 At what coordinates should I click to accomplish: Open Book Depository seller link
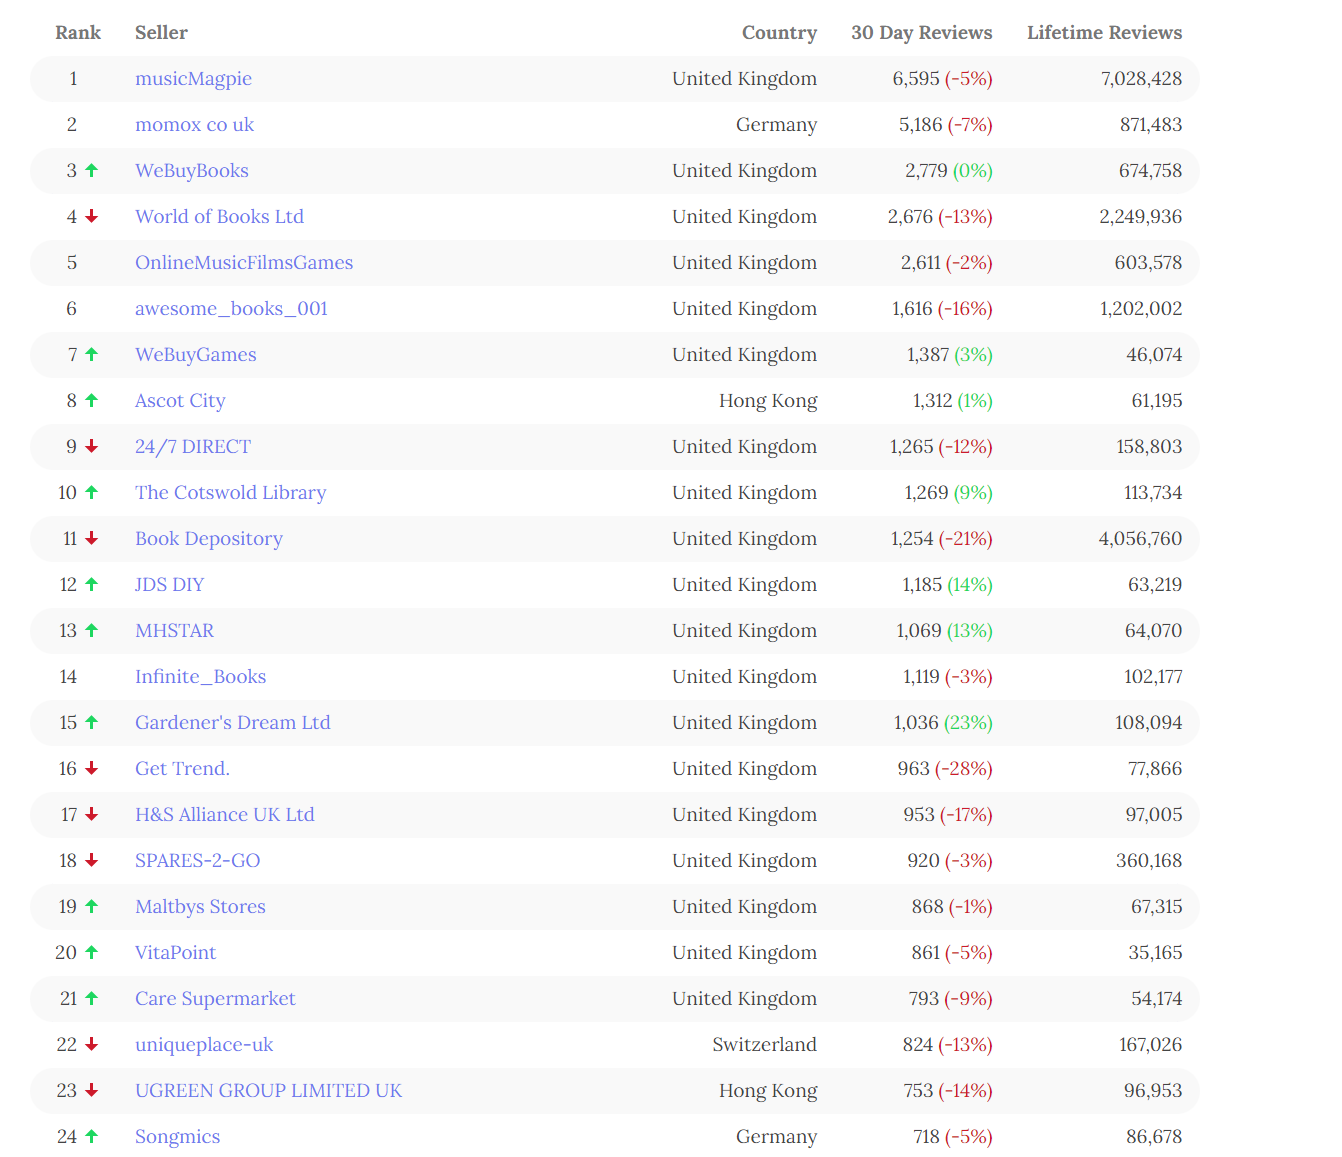[x=209, y=539]
